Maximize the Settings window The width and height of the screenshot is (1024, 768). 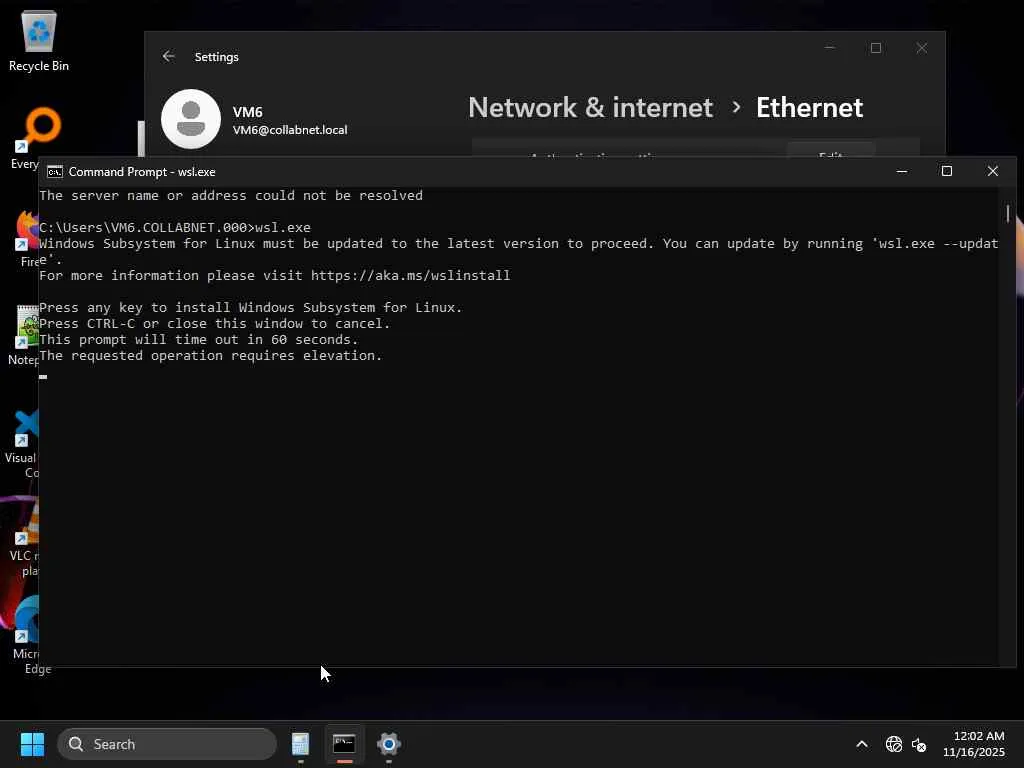pos(876,48)
